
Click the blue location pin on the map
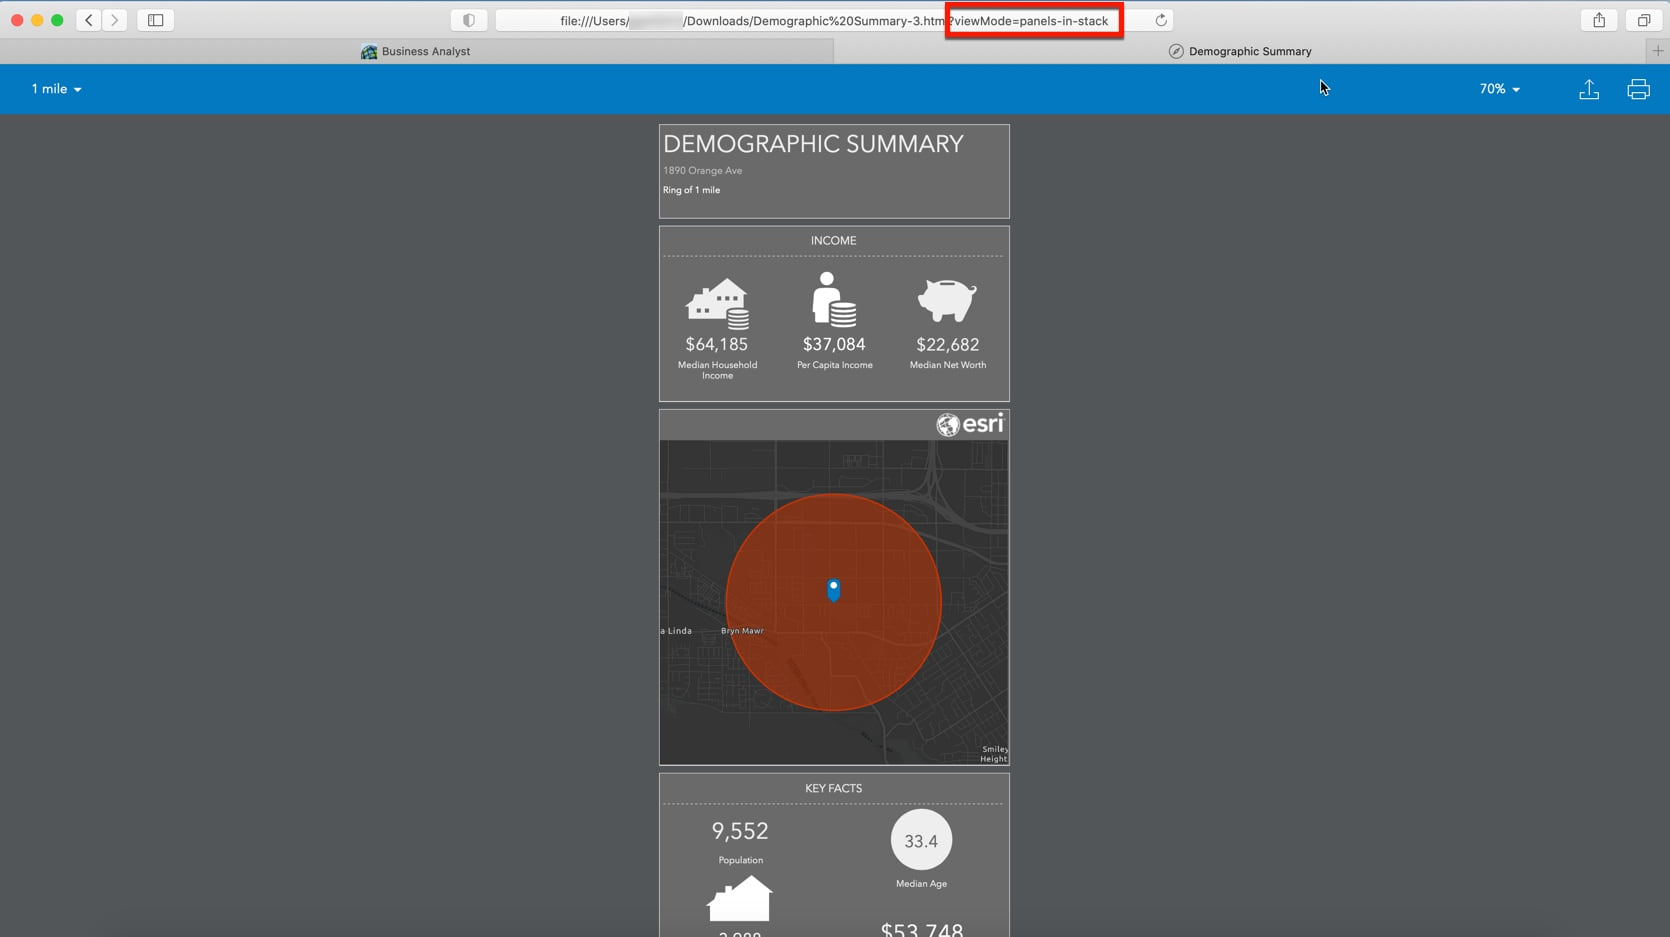pos(834,590)
